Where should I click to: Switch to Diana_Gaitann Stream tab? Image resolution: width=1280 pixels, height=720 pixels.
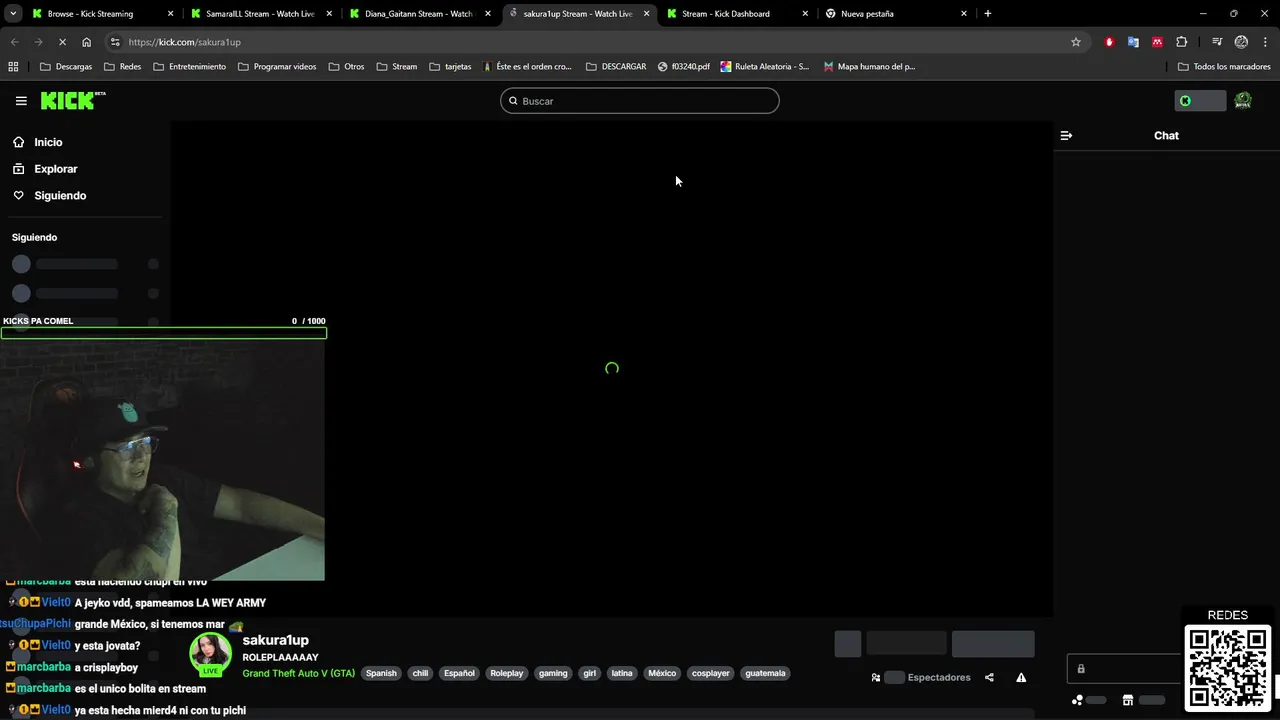pos(418,14)
